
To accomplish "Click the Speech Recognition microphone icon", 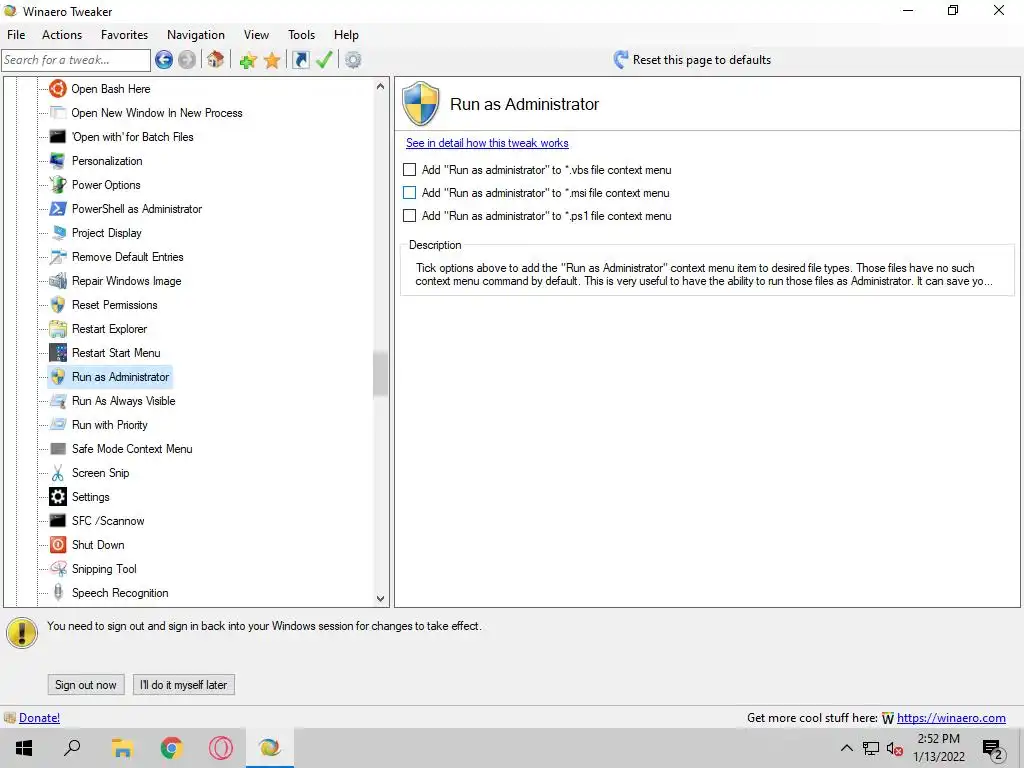I will (57, 592).
